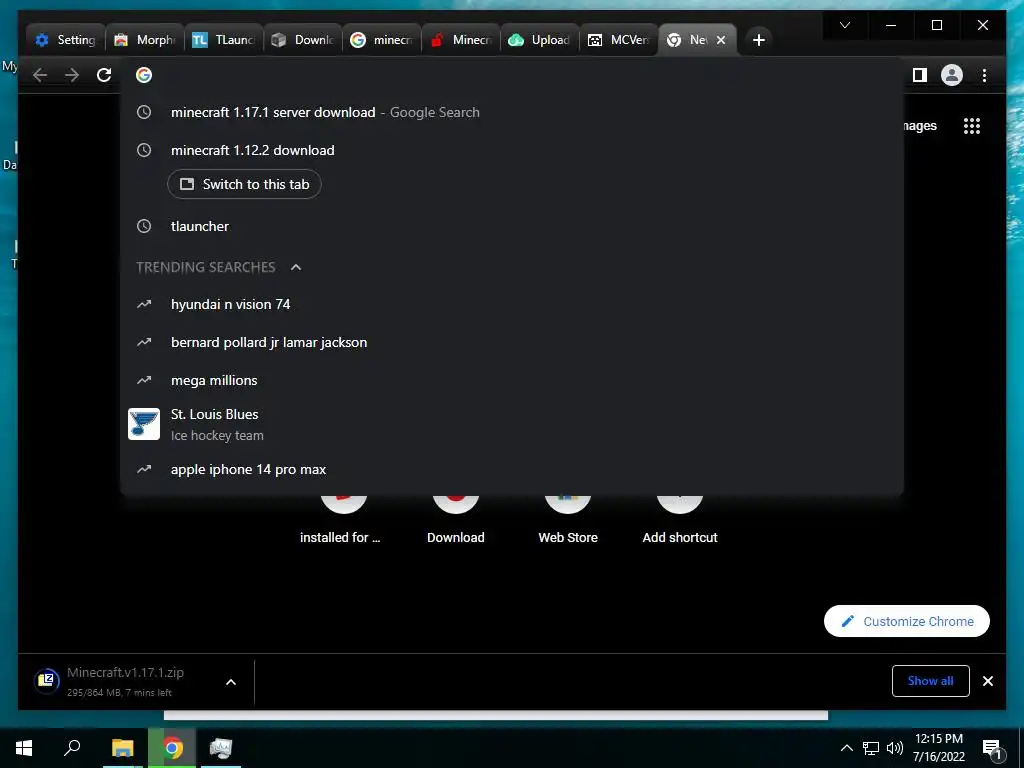Screen dimensions: 1024x768
Task: Open the Images link
Action: (920, 125)
